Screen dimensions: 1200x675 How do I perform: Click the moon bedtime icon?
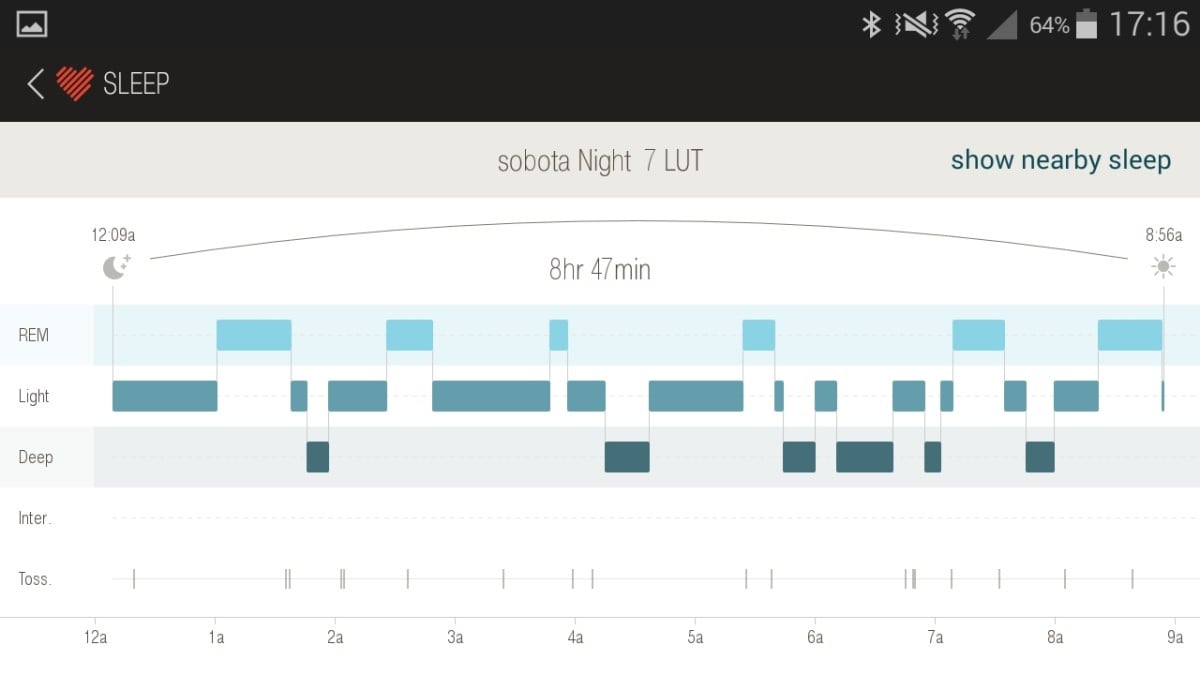(x=116, y=267)
